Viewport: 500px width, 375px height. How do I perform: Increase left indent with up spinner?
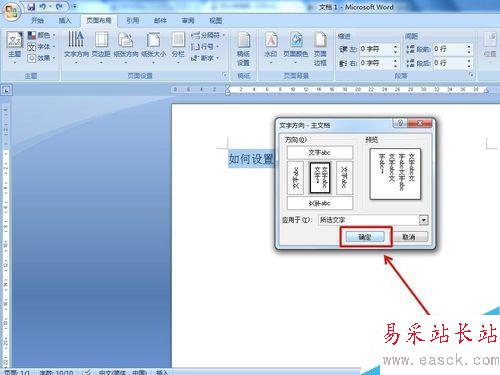(395, 47)
